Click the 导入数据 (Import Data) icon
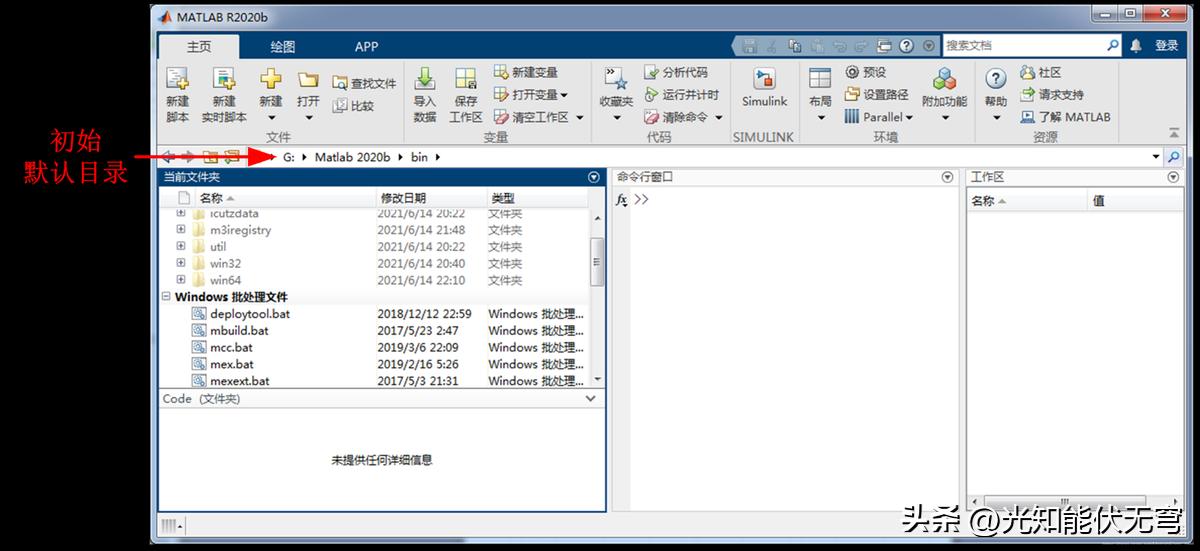The width and height of the screenshot is (1200, 551). point(425,79)
